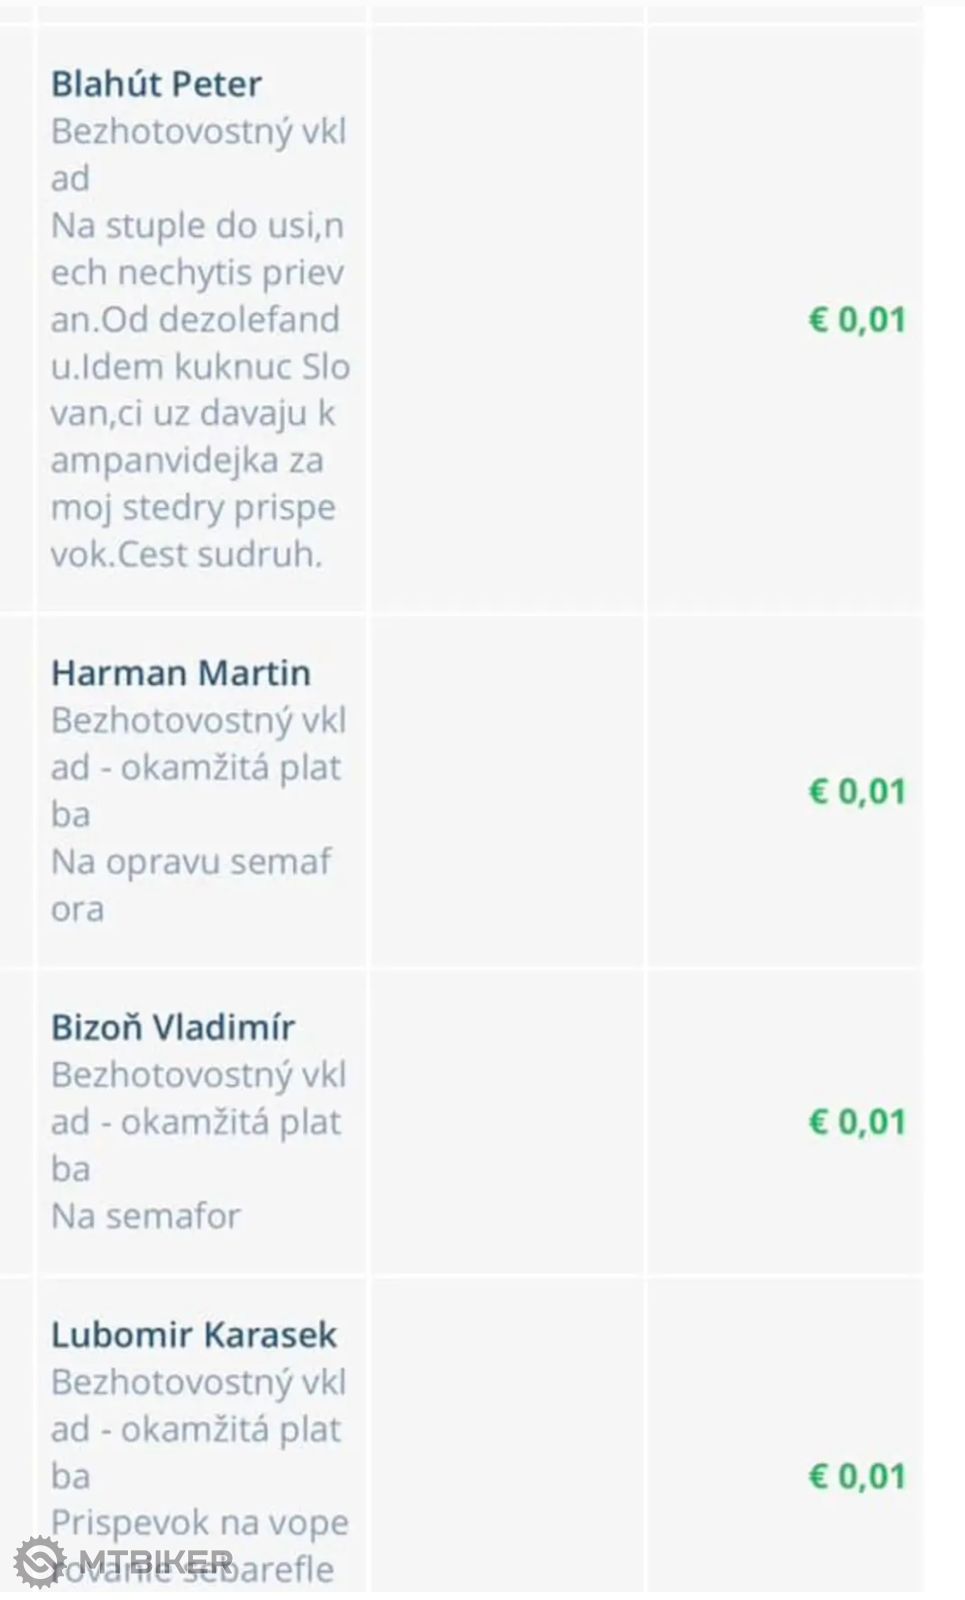Click "Bezhotovostný vklad" under Blahút Peter
Screen dimensions: 965x1600
tap(198, 154)
